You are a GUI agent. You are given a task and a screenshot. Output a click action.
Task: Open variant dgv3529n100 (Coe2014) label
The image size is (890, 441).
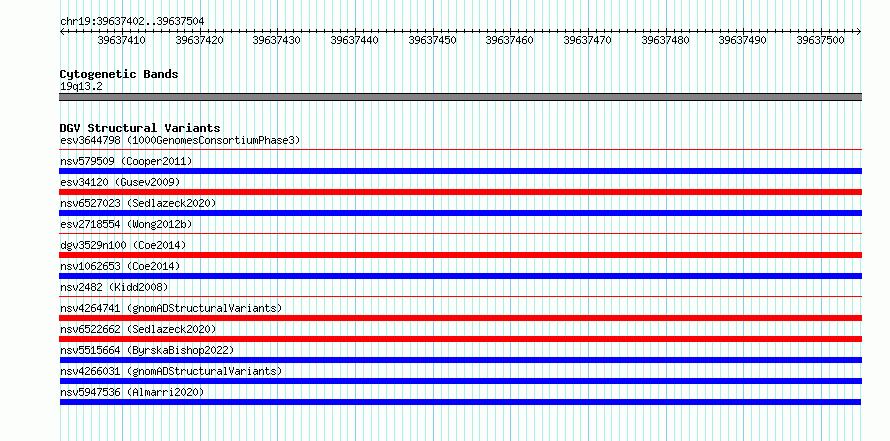click(123, 245)
